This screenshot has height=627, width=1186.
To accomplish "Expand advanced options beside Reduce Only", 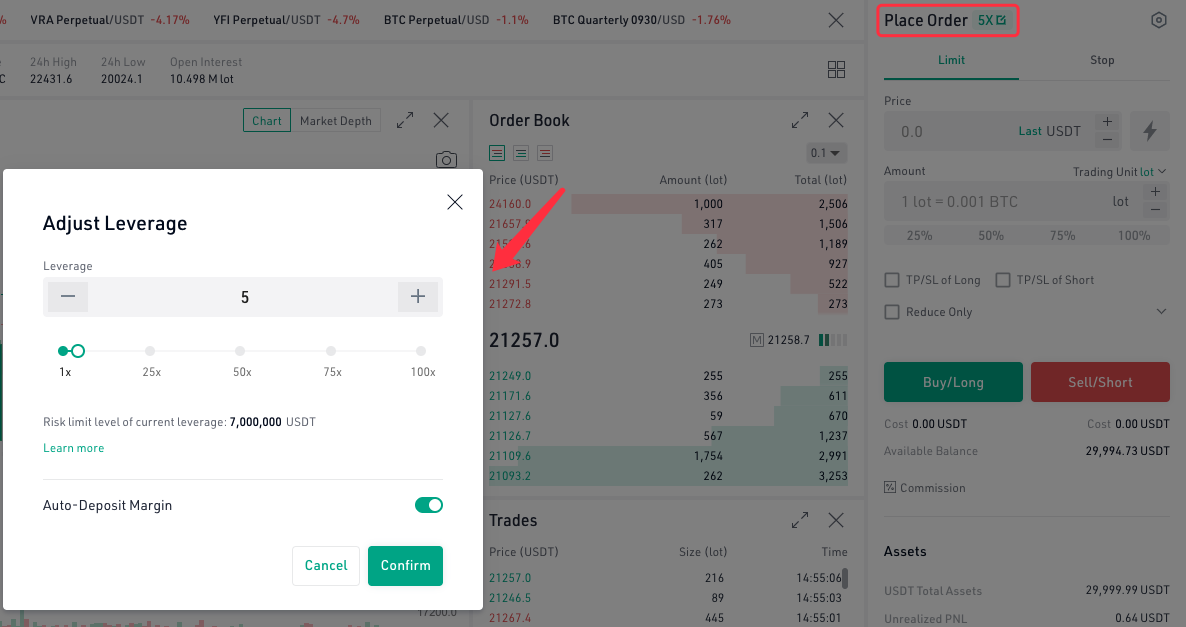I will (1161, 312).
